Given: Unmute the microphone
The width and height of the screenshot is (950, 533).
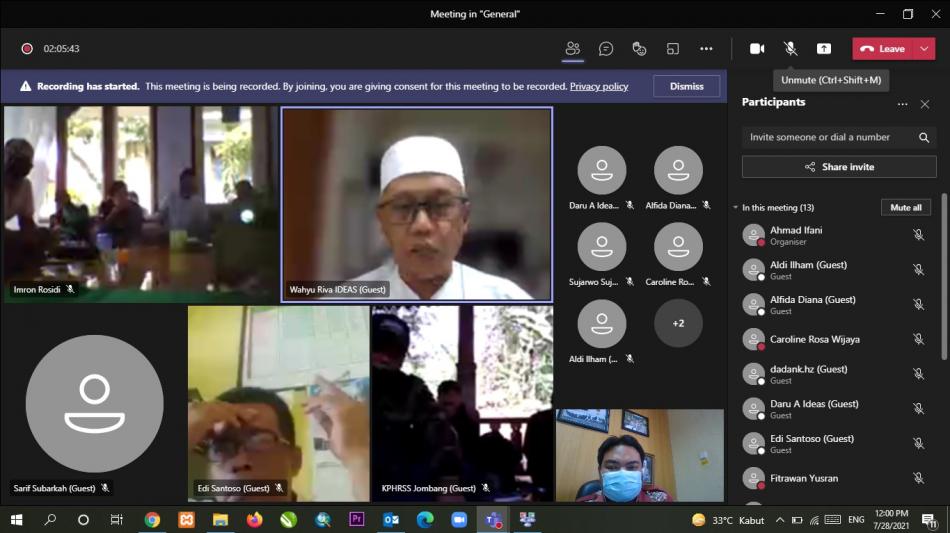Looking at the screenshot, I should tap(790, 49).
